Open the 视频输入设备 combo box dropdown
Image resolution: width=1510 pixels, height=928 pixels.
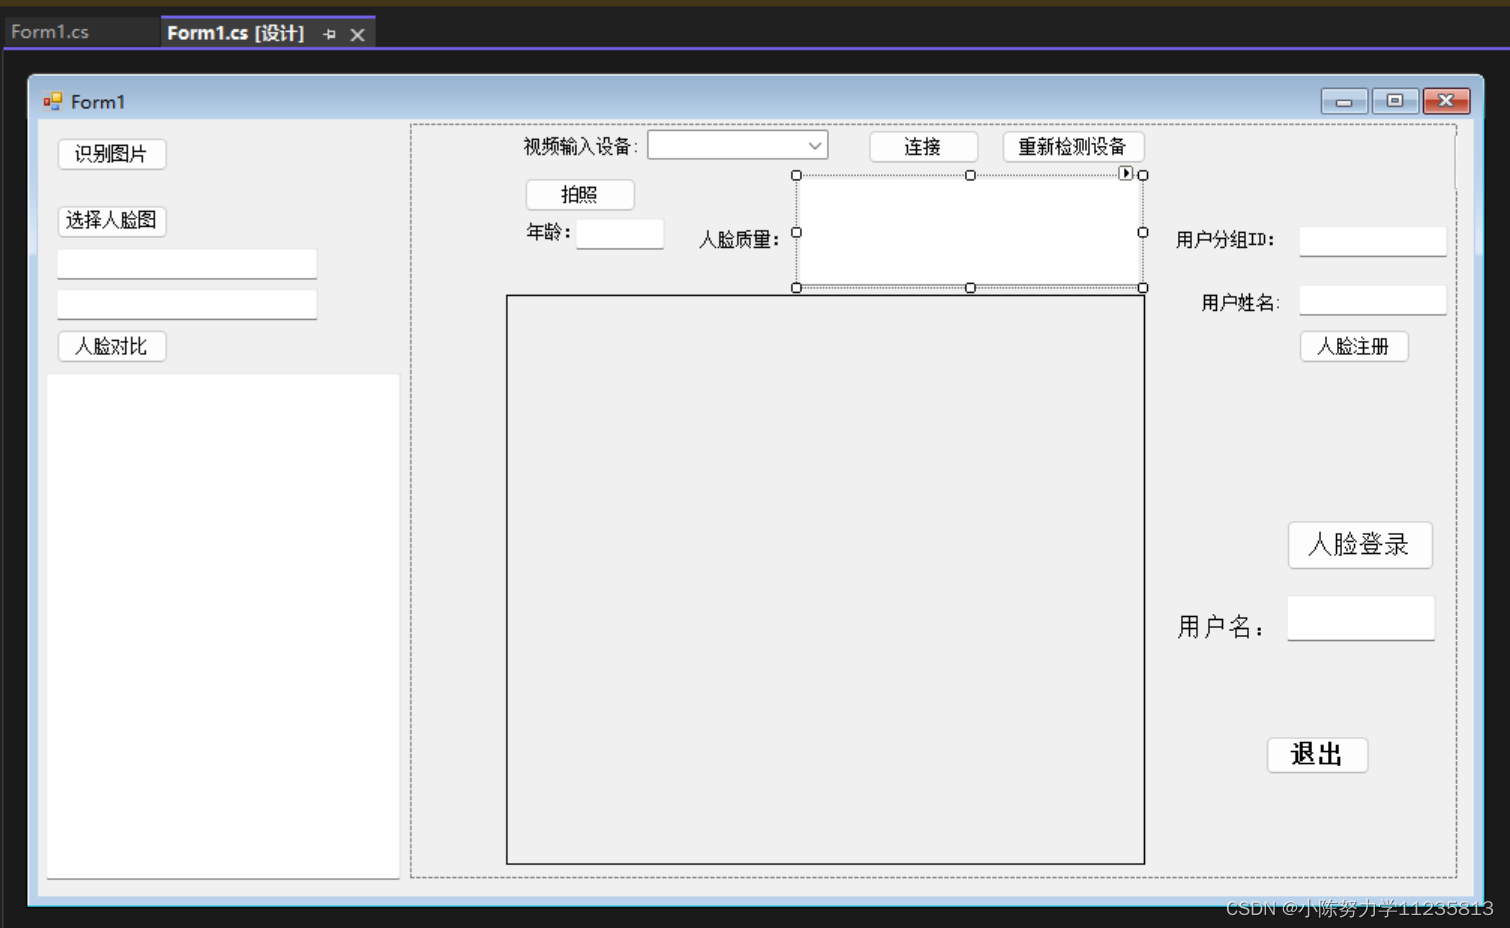click(x=815, y=146)
